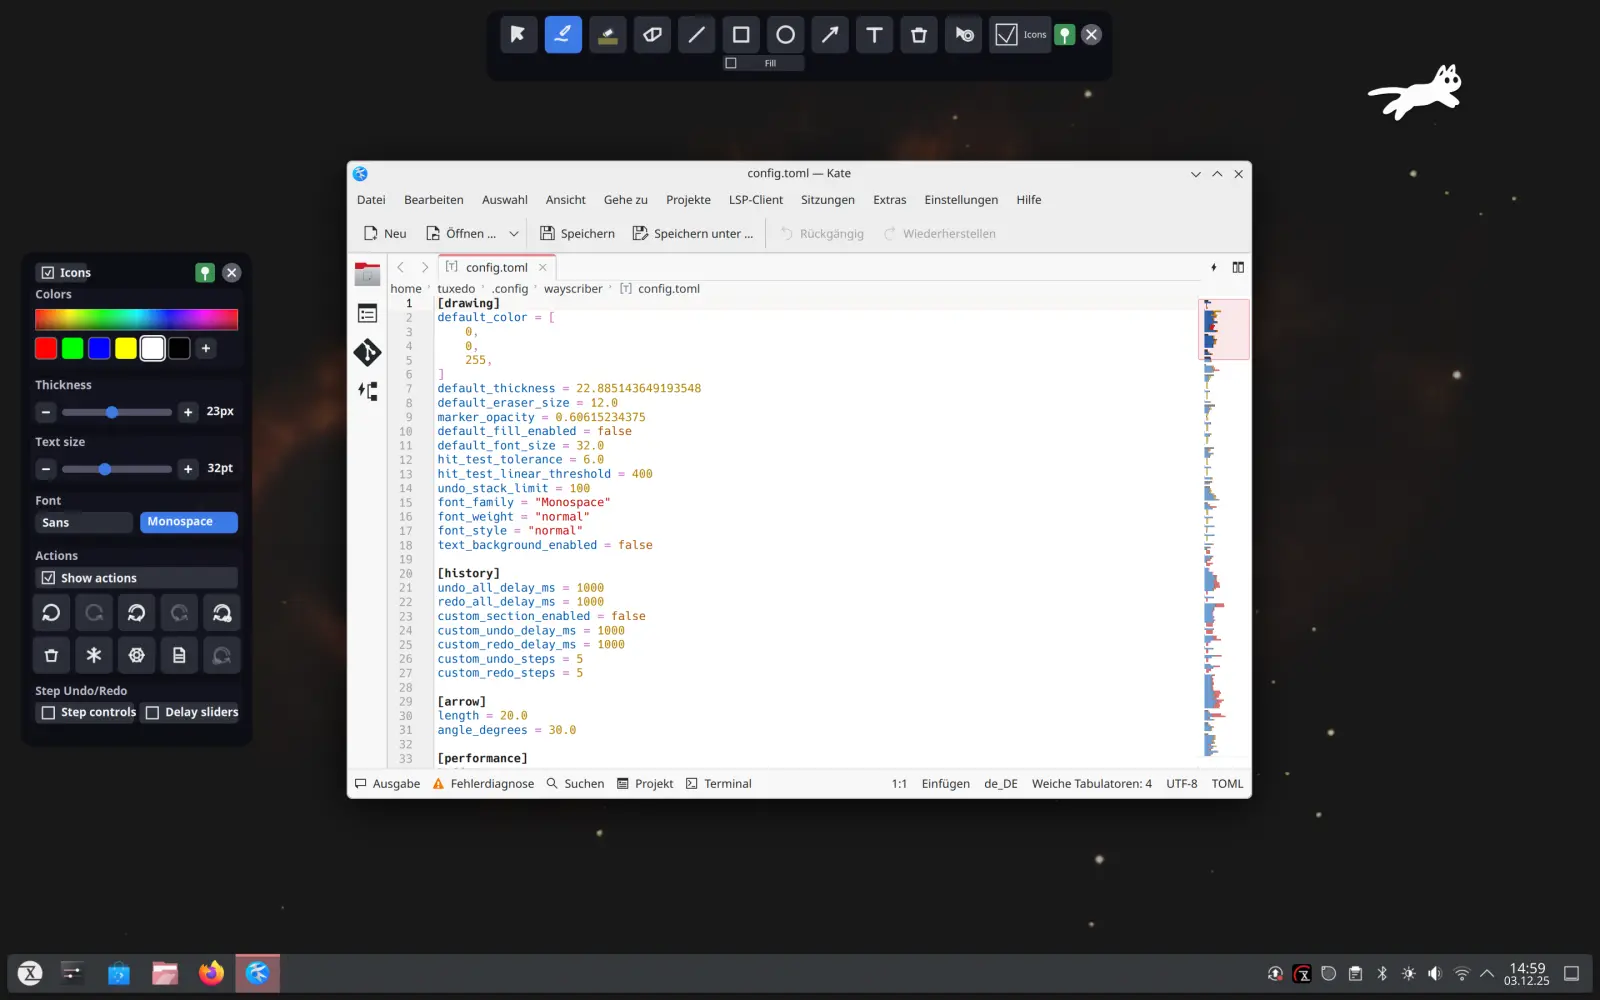Select the arrow drawing tool

(829, 34)
